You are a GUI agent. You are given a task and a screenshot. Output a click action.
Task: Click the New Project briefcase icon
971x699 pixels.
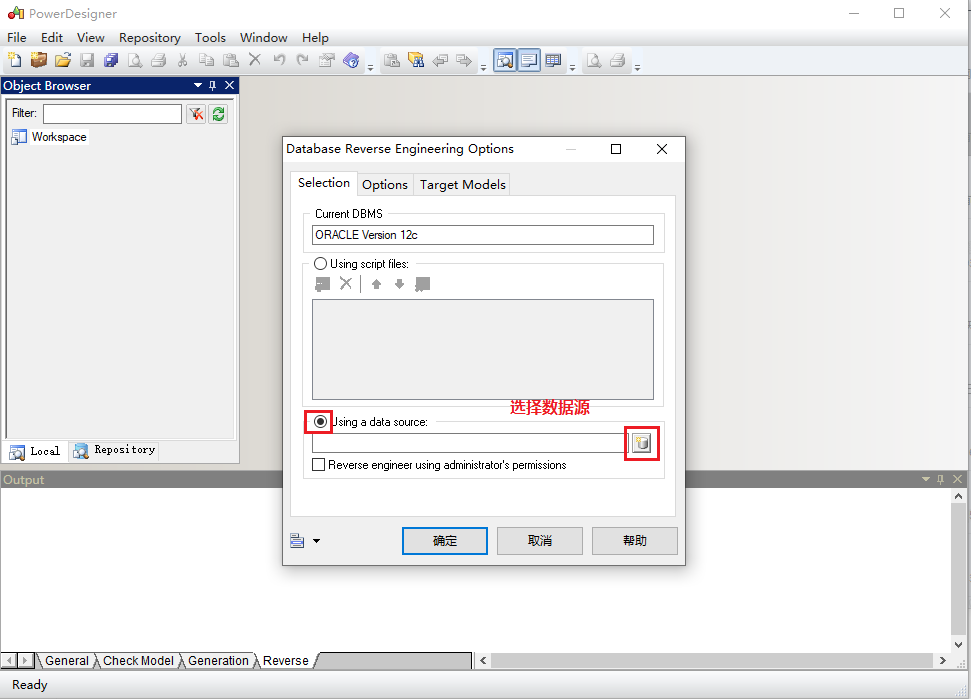(38, 60)
